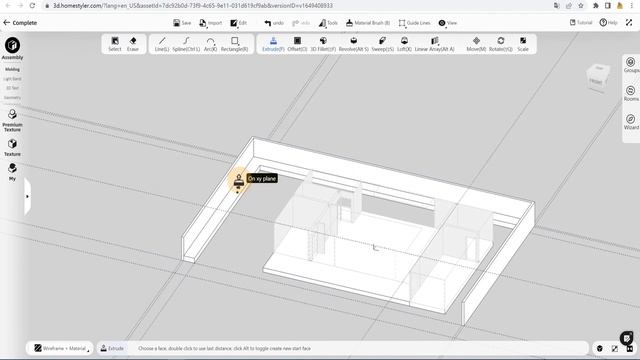
Task: Activate the Linear Array tool
Action: click(434, 44)
